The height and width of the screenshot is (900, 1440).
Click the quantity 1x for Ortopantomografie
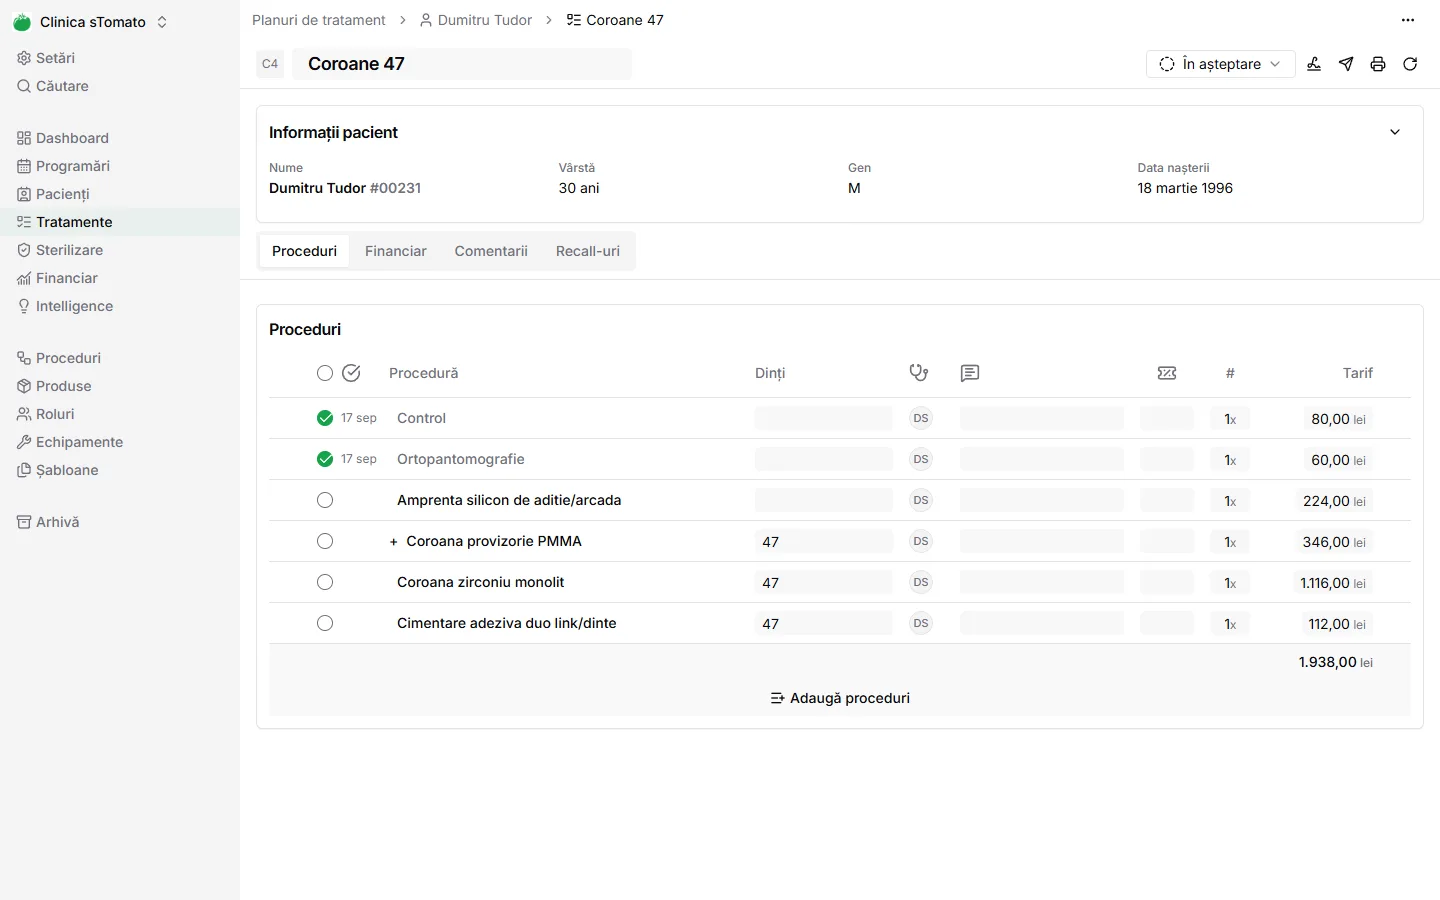[1230, 460]
